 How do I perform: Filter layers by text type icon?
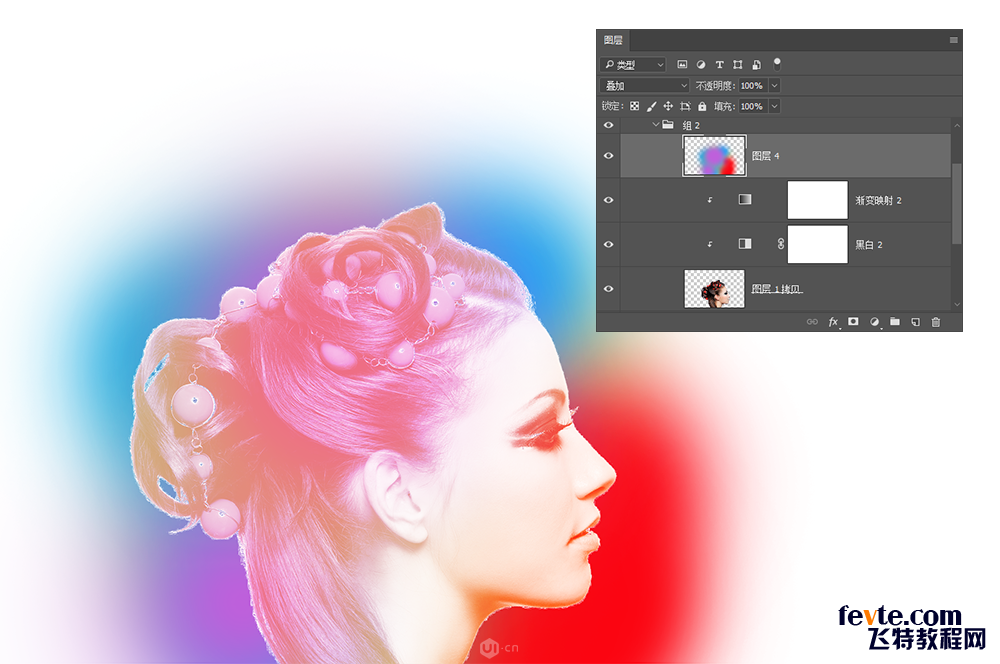tap(719, 65)
